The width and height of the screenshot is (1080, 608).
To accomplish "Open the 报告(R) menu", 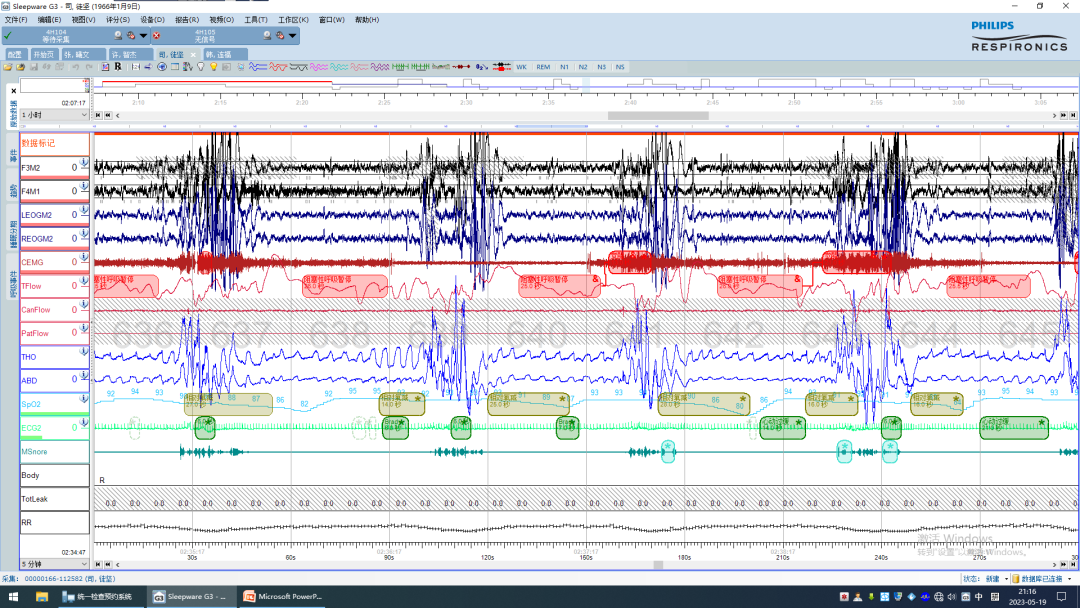I will (187, 20).
